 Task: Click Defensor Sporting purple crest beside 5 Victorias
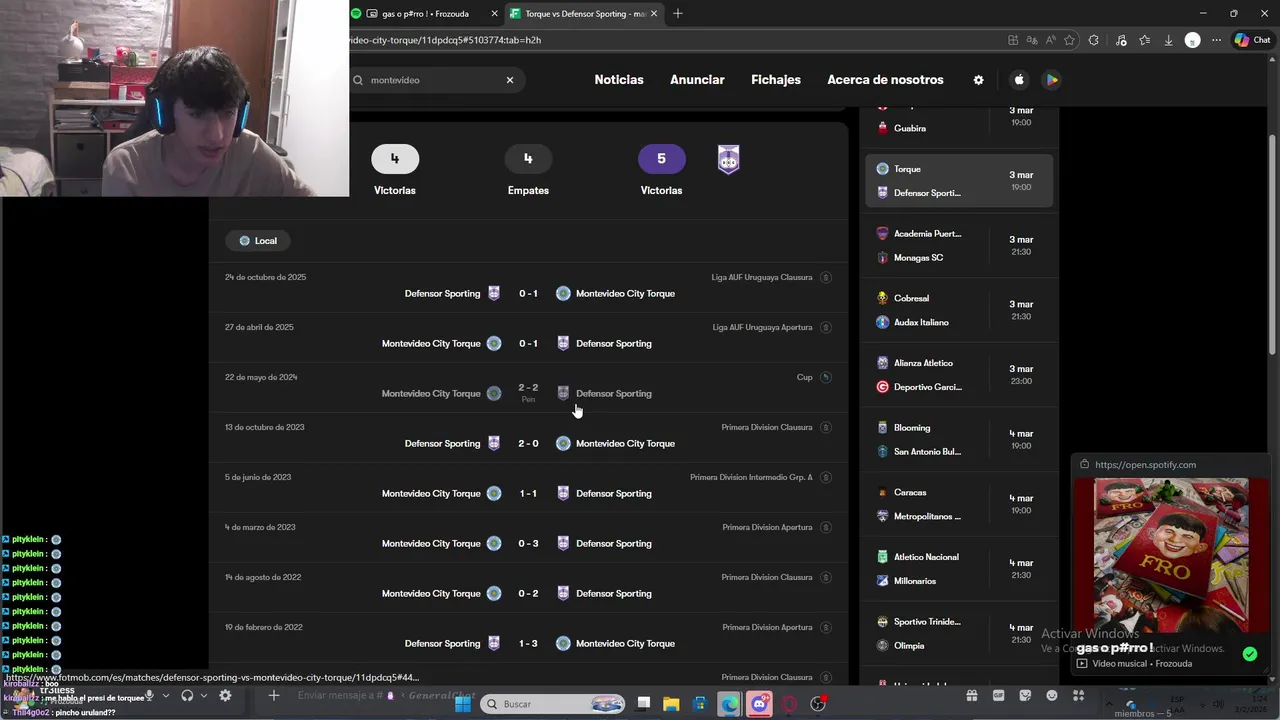click(x=729, y=159)
